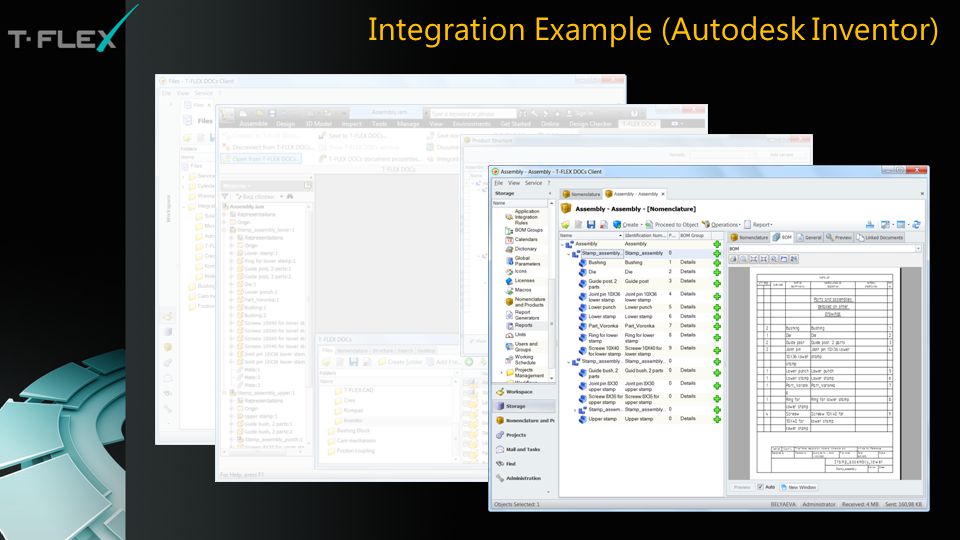Select Bushing row in nomenclature tree

tap(642, 262)
